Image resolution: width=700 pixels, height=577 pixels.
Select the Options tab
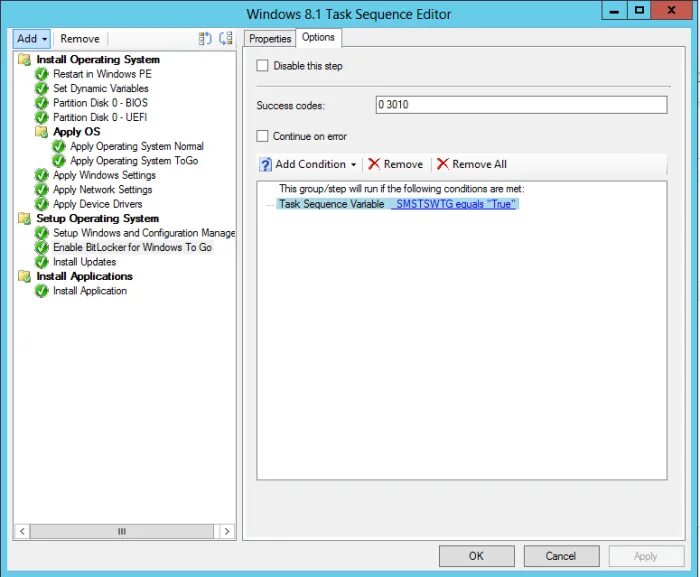318,37
